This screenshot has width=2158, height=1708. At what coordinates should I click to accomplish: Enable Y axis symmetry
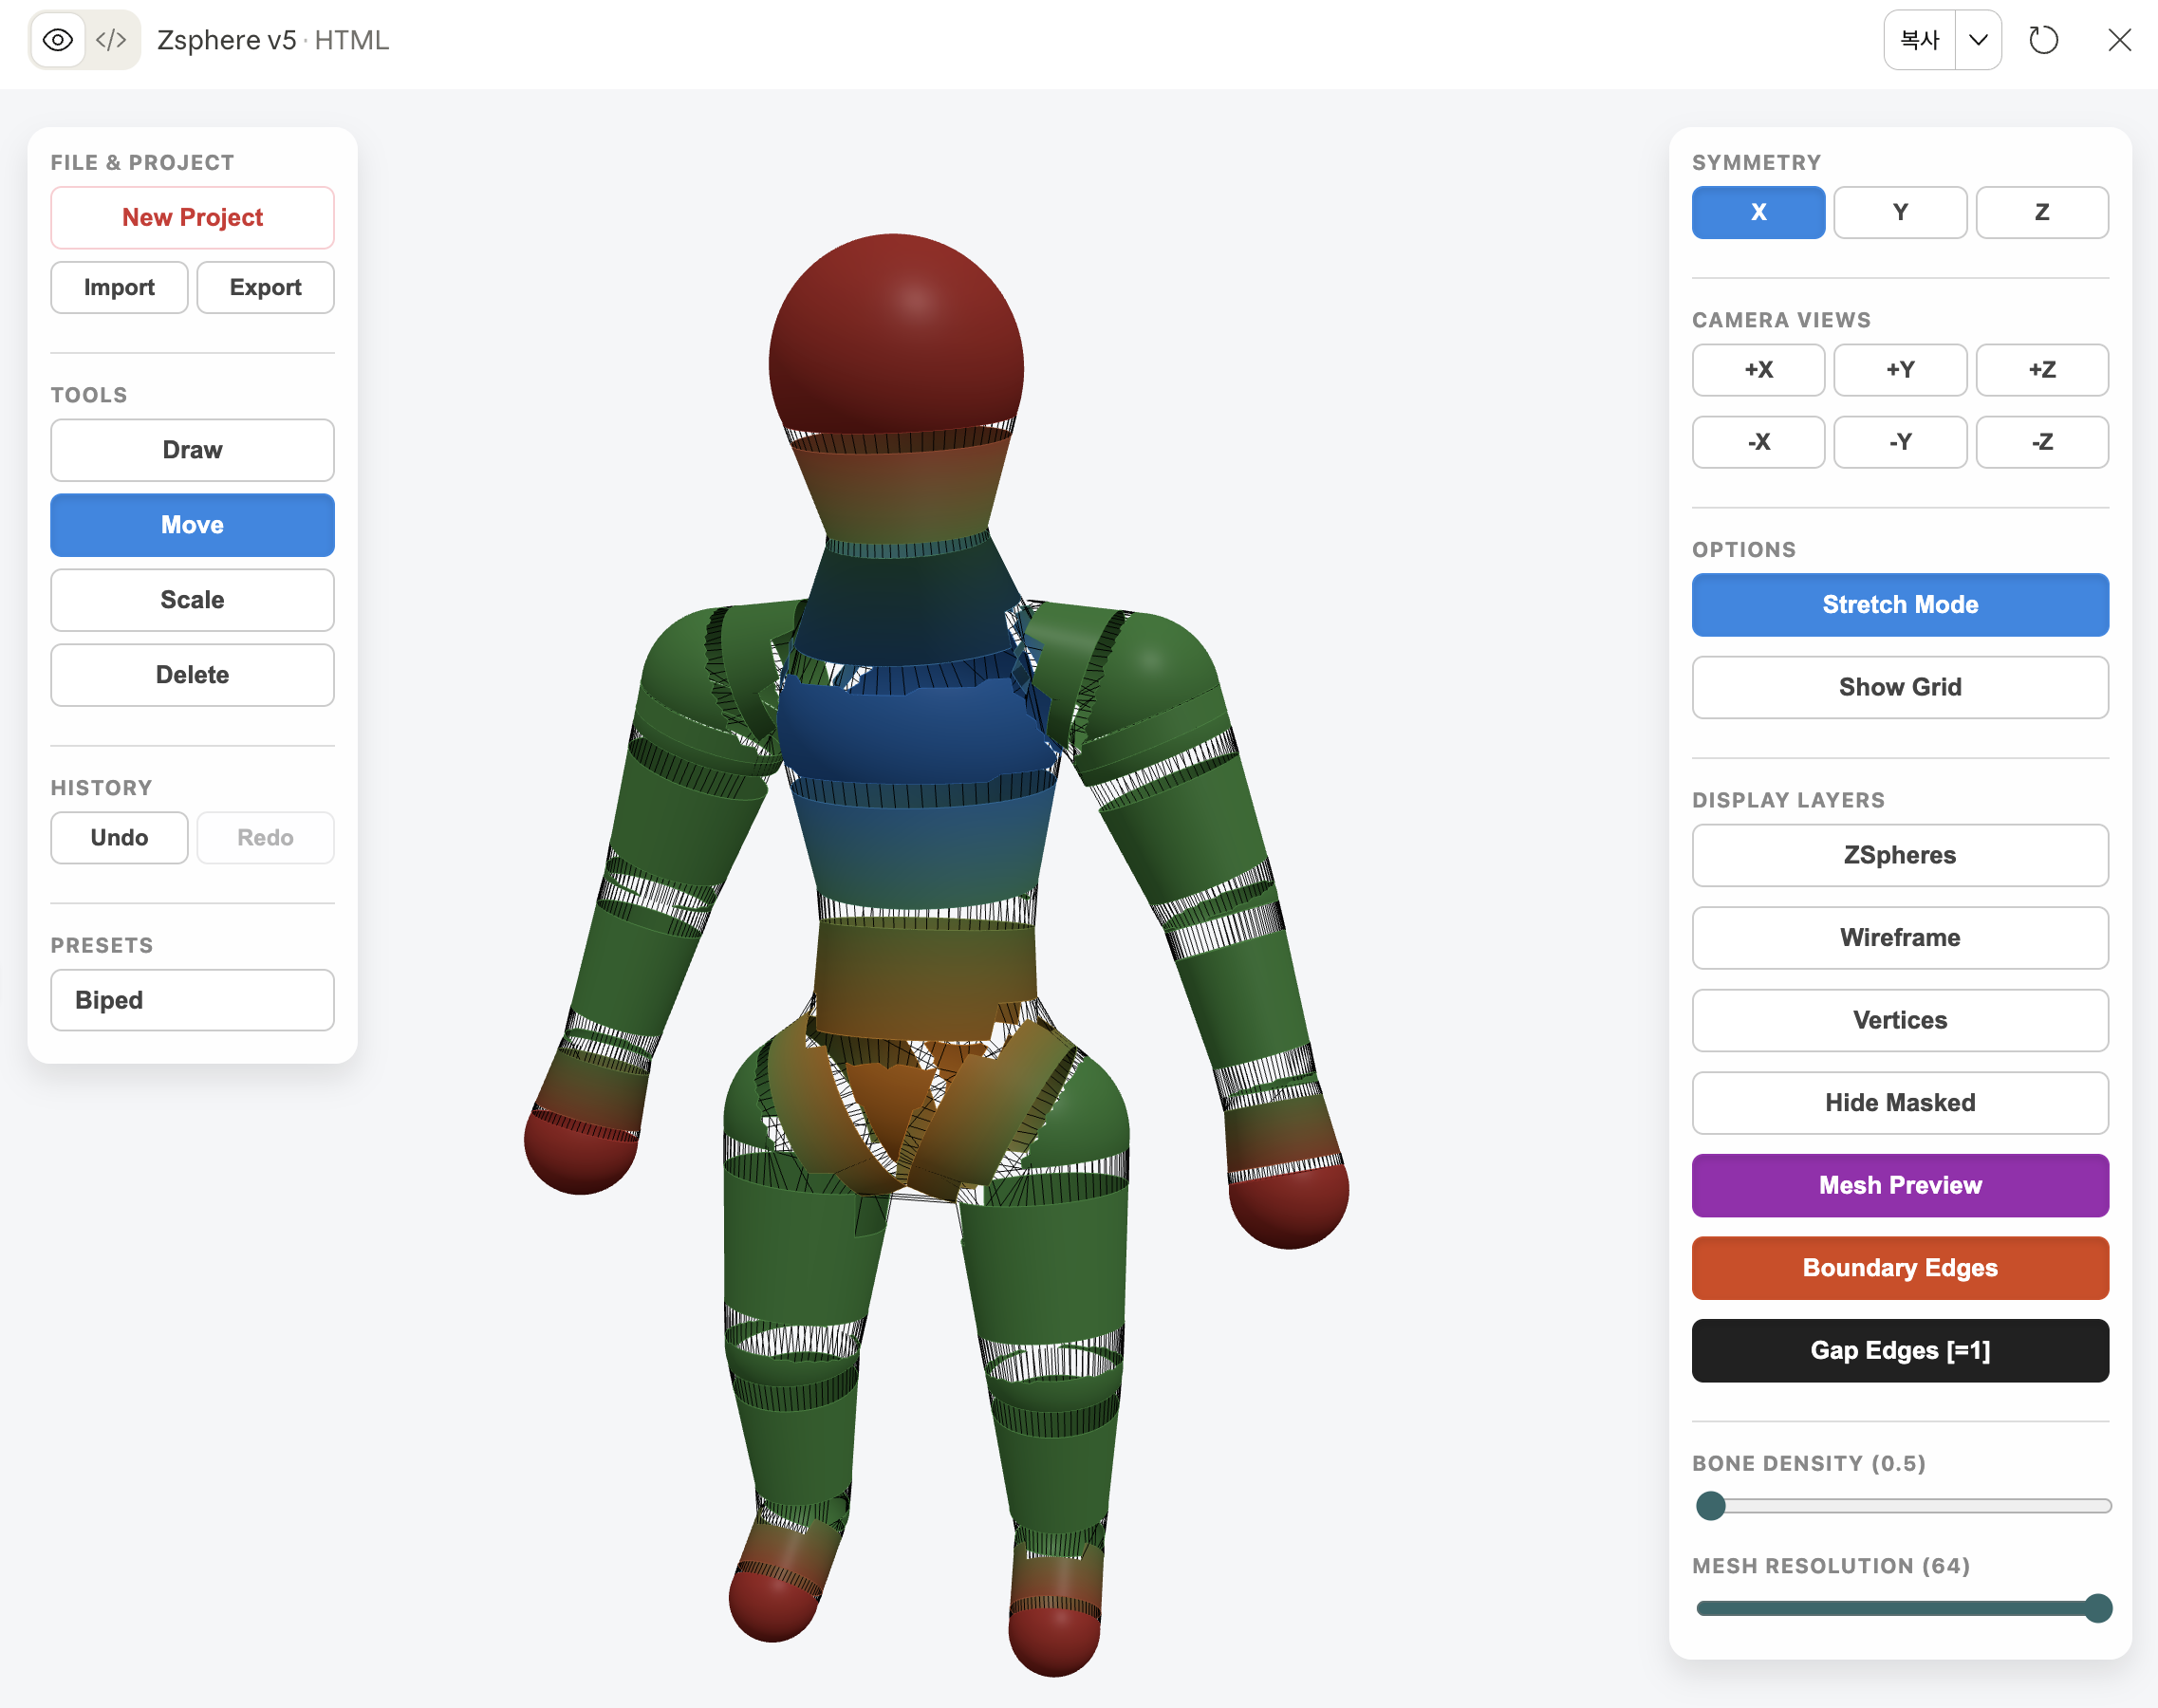tap(1899, 212)
